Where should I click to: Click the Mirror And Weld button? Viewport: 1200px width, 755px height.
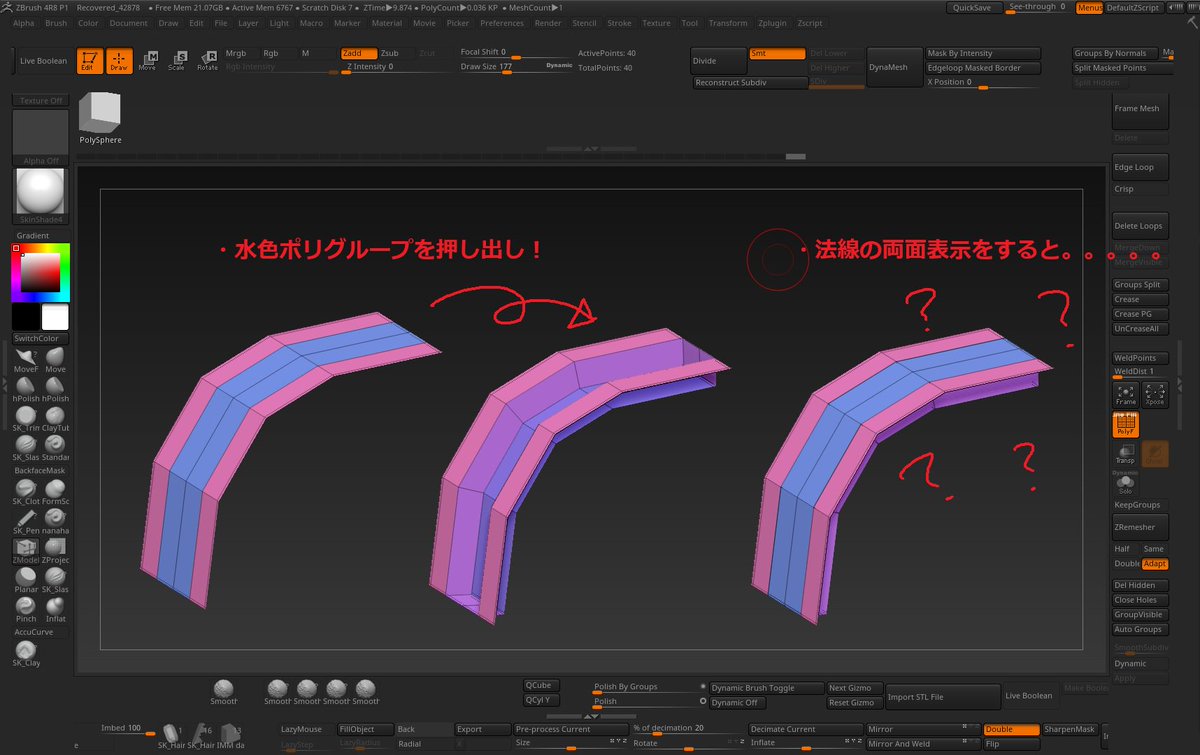tap(923, 744)
